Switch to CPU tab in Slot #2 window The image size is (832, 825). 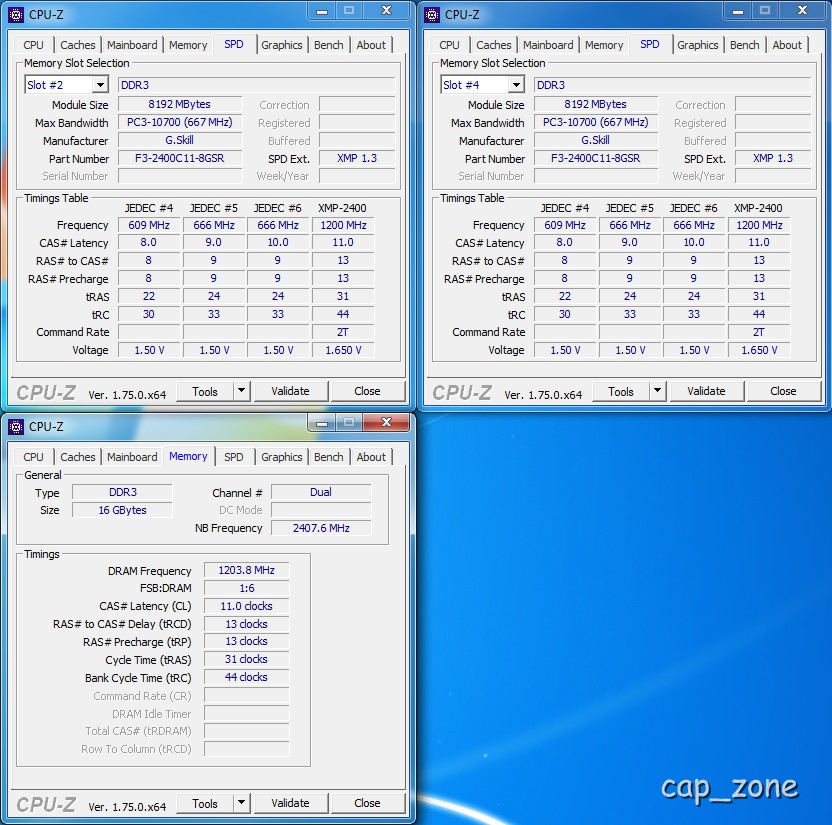33,45
